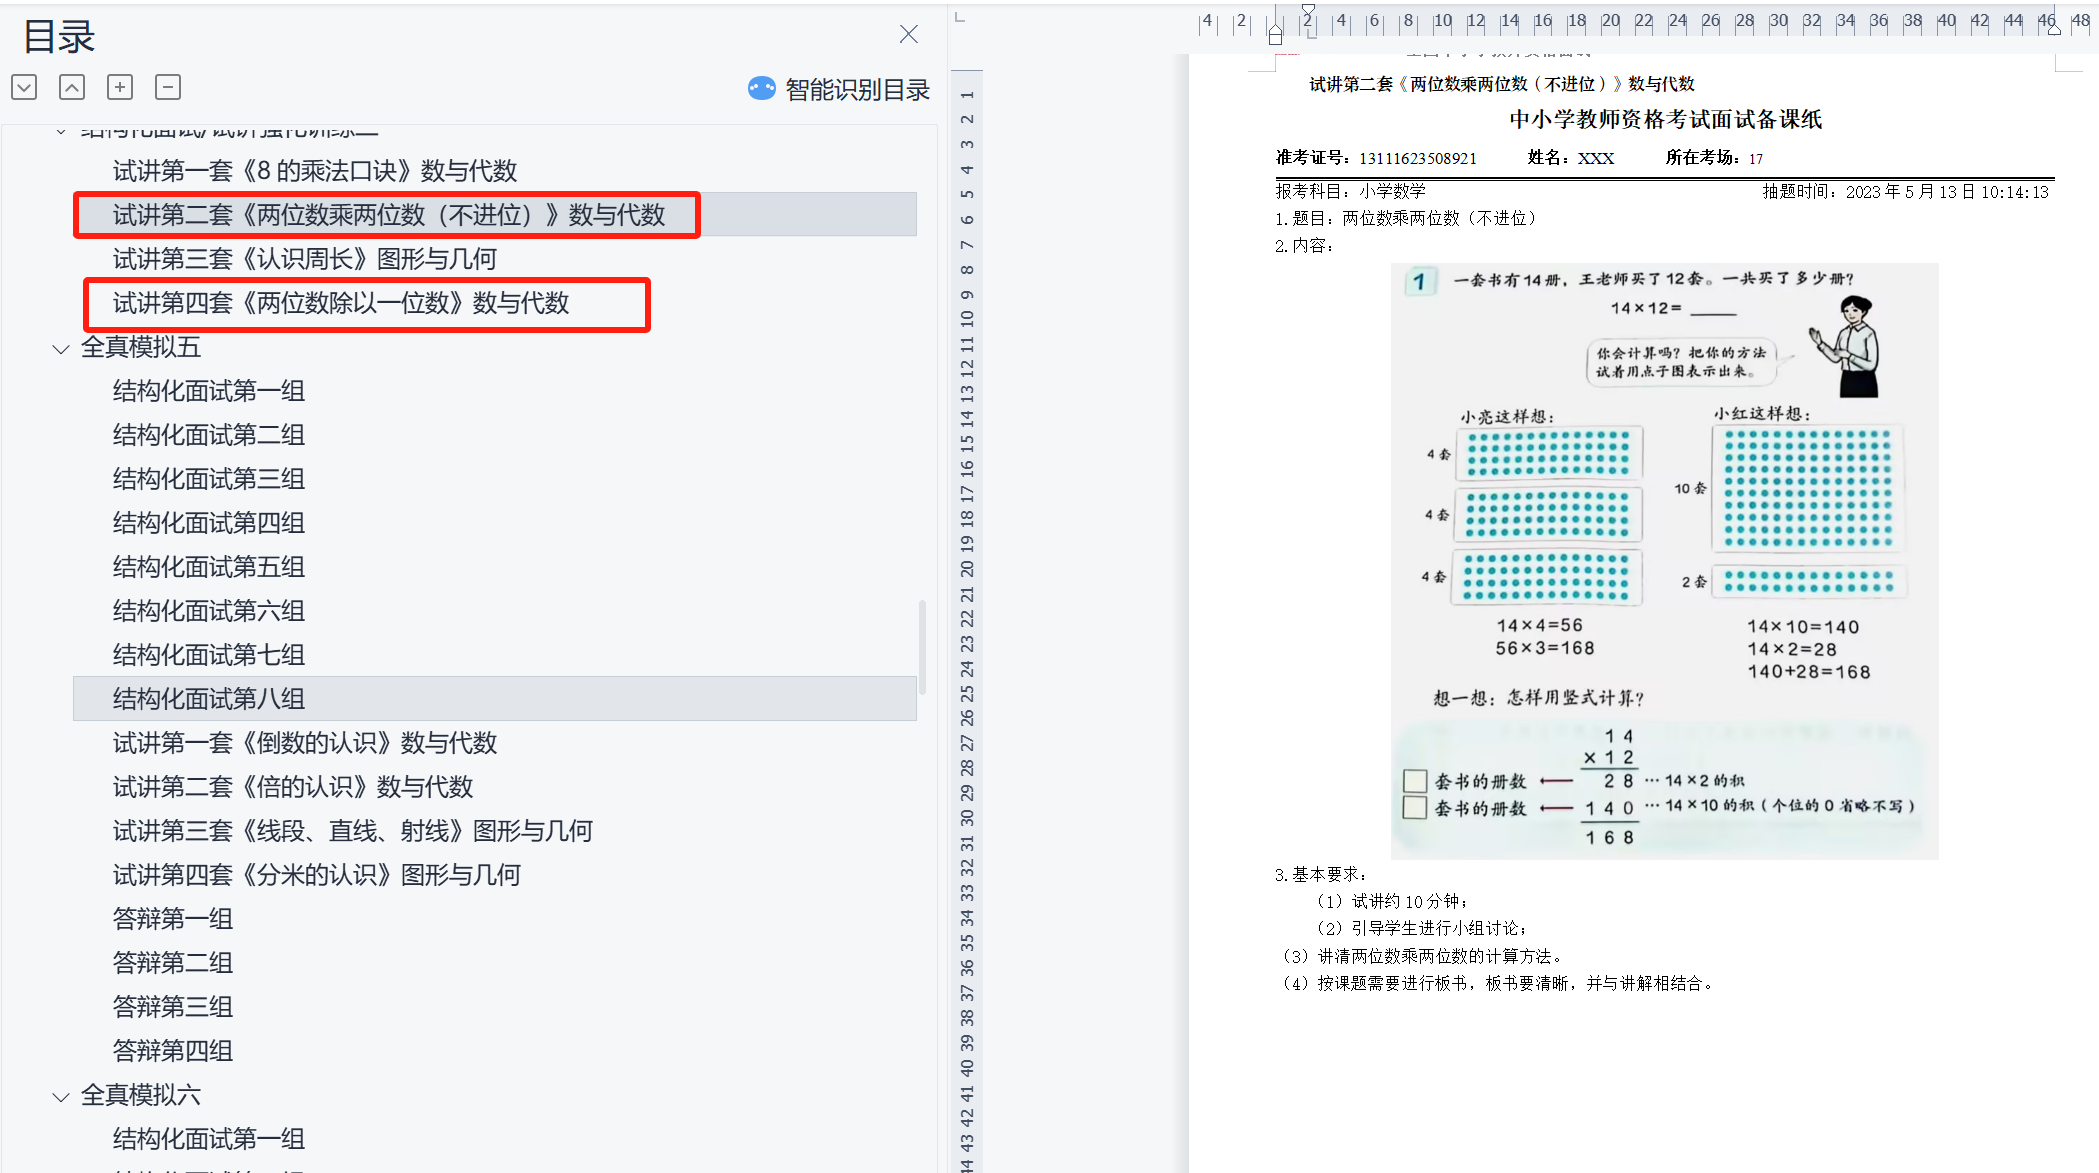Click the 目录 panel vertical scrollbar thumb
Image resolution: width=2099 pixels, height=1173 pixels.
(922, 647)
